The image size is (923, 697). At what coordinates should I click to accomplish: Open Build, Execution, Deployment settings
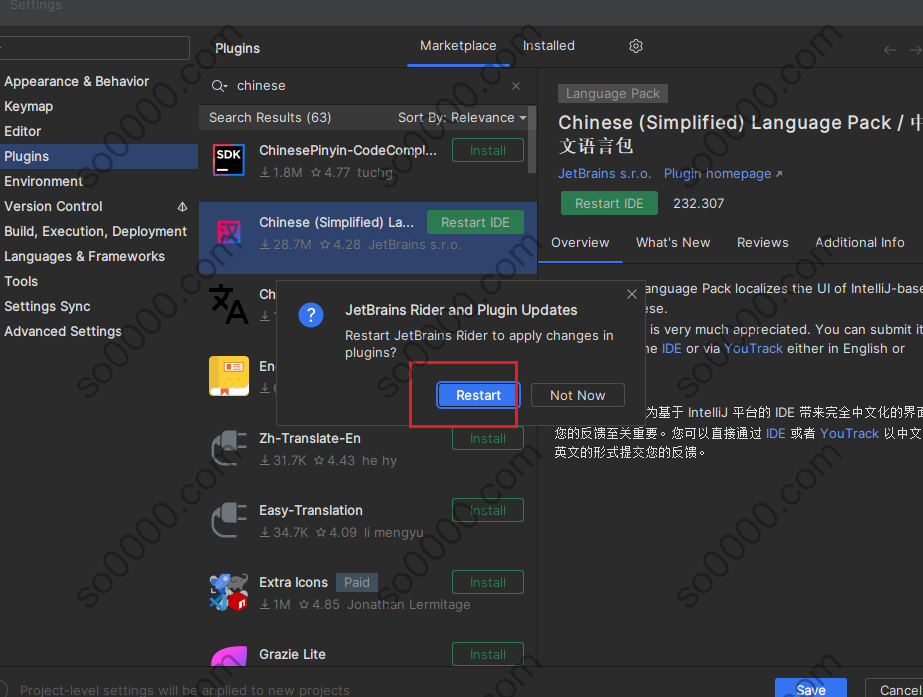[95, 231]
